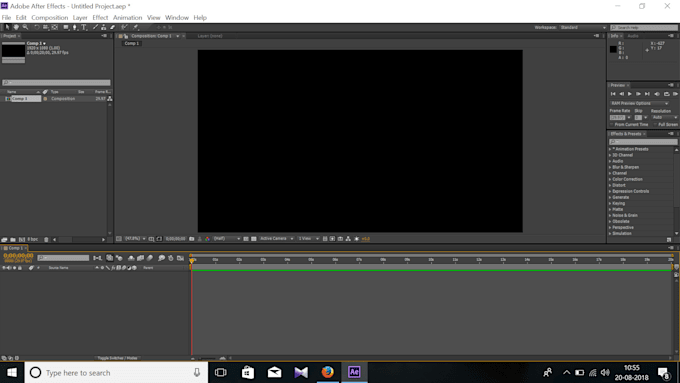Select the Puppet Pin tool
The height and width of the screenshot is (383, 680).
pyautogui.click(x=135, y=27)
